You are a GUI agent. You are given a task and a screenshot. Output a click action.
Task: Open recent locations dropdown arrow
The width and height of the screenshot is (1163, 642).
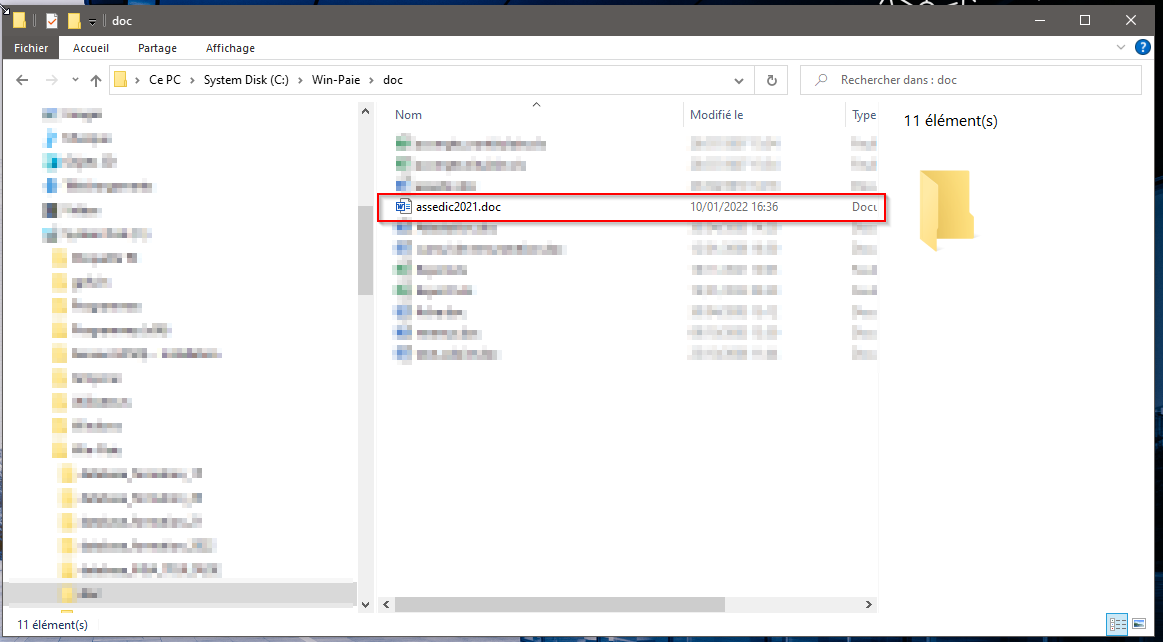click(73, 81)
